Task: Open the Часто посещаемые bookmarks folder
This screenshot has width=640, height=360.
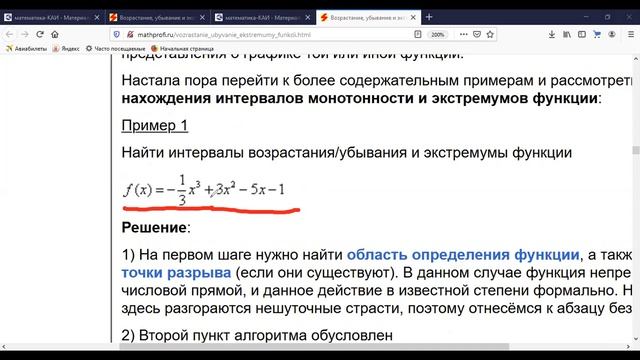Action: pyautogui.click(x=115, y=49)
